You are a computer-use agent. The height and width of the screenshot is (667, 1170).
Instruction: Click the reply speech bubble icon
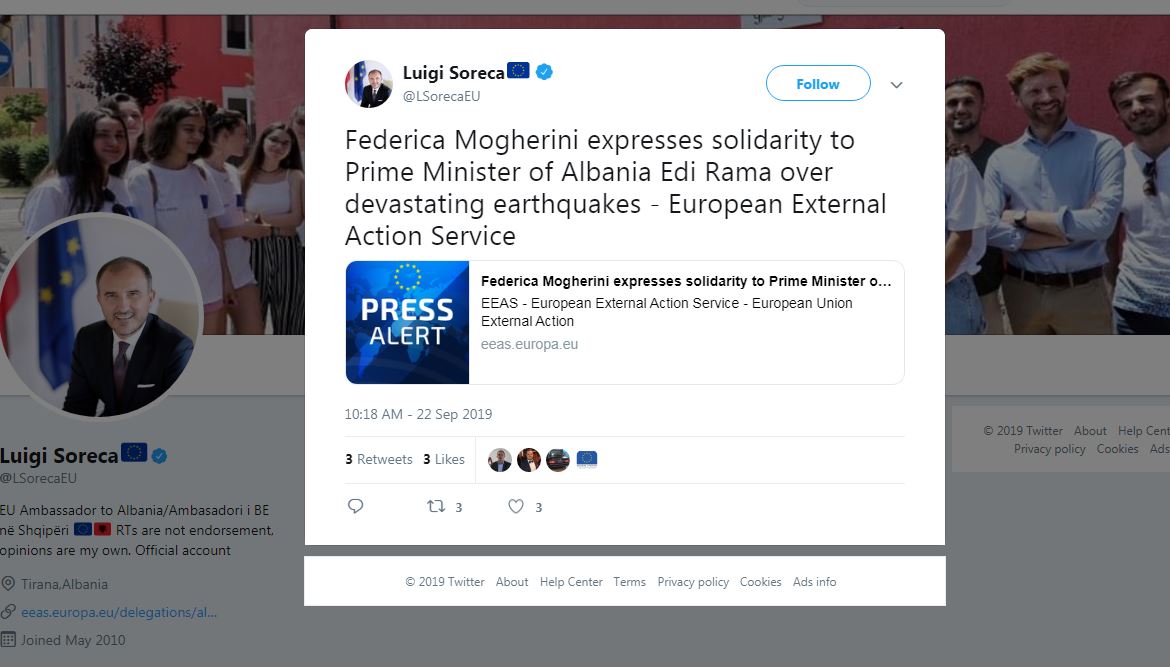click(x=355, y=507)
